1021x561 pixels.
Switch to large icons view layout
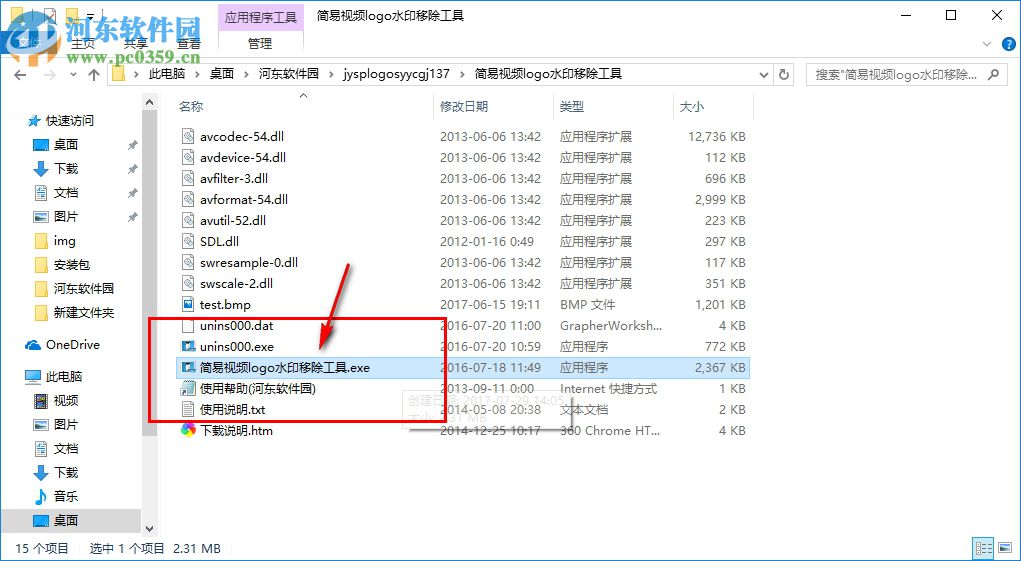point(1003,548)
